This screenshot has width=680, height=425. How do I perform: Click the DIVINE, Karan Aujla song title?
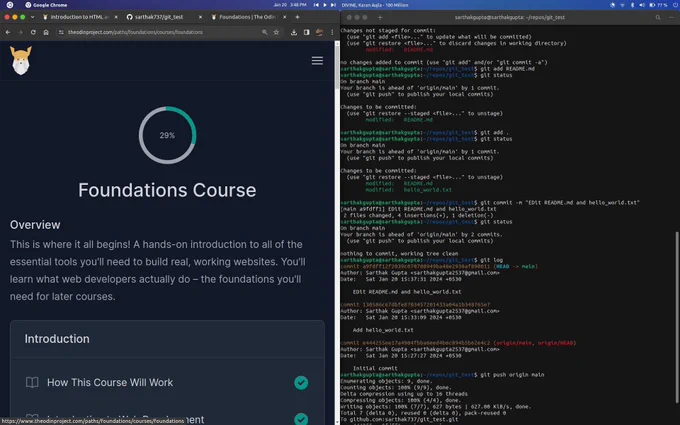375,5
